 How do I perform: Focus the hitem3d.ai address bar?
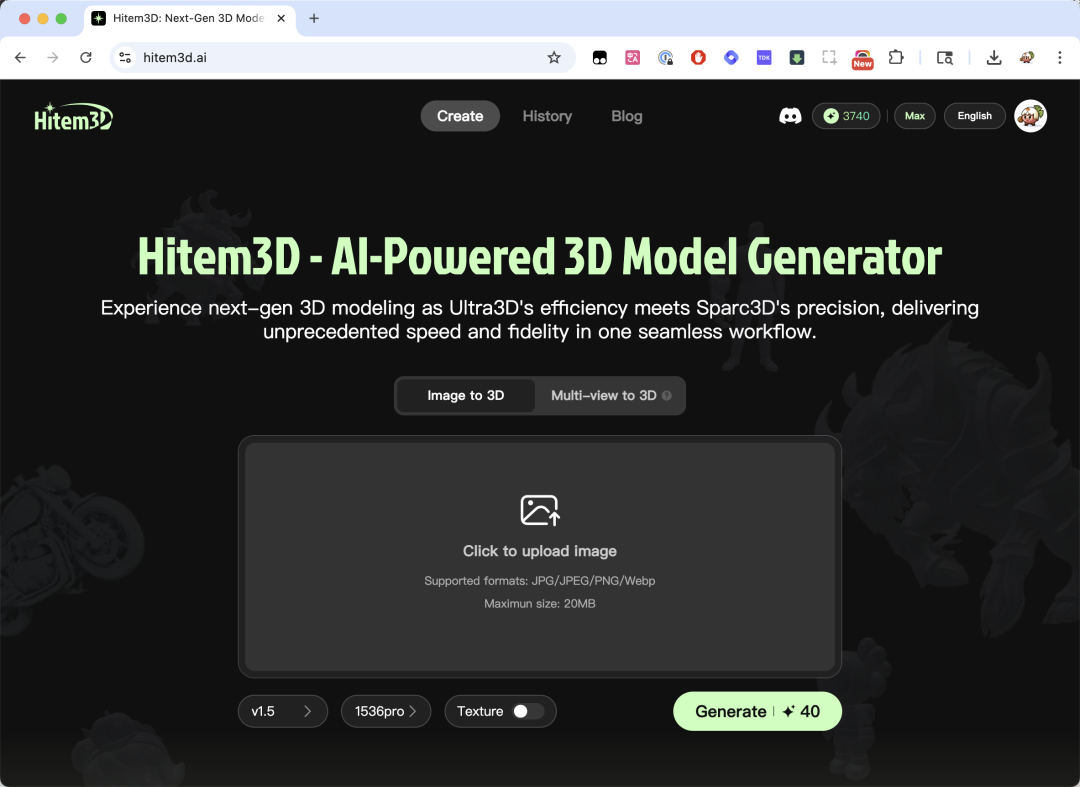click(x=343, y=58)
